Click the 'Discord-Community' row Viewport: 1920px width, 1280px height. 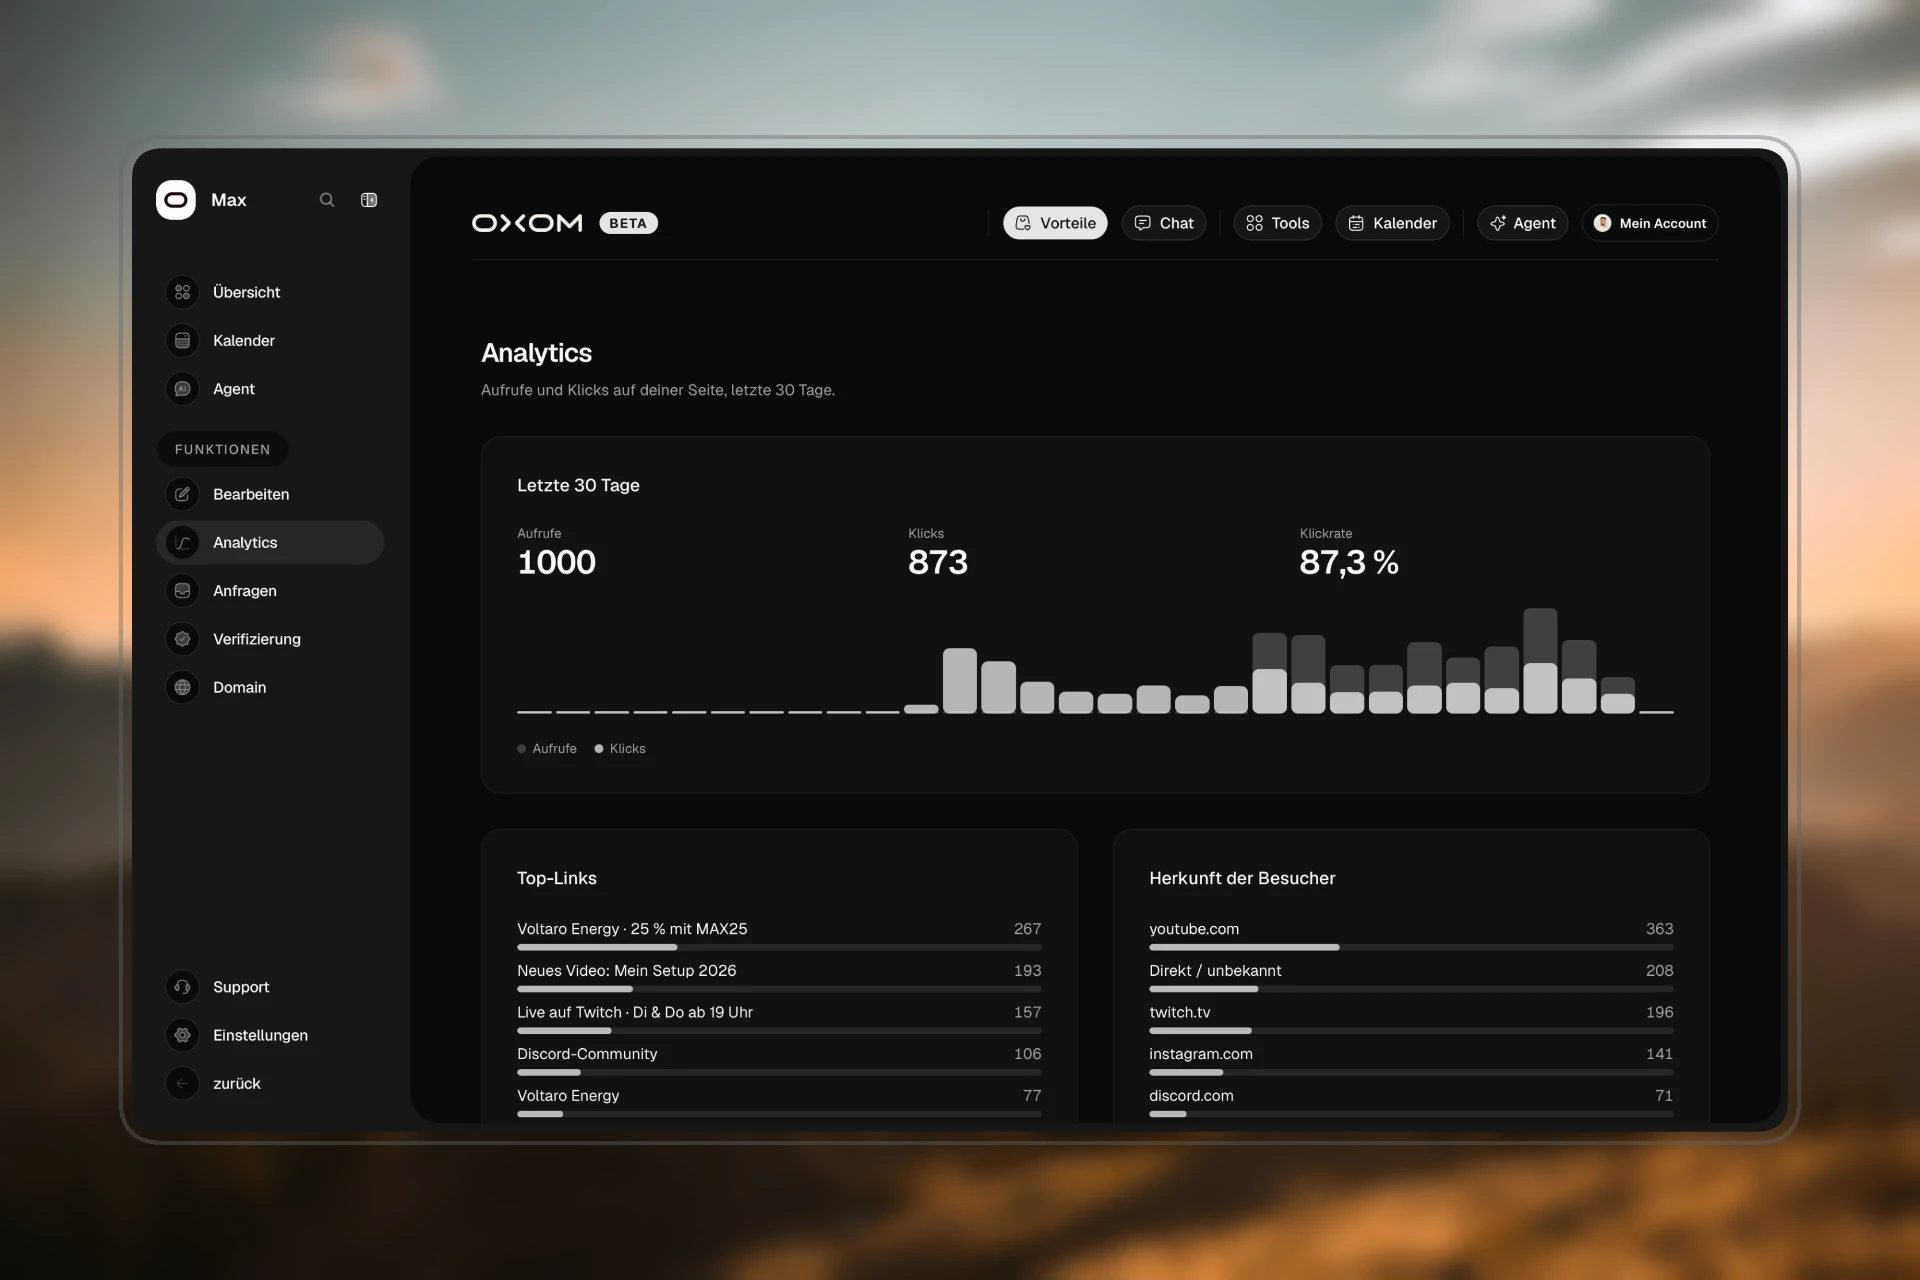[x=779, y=1060]
